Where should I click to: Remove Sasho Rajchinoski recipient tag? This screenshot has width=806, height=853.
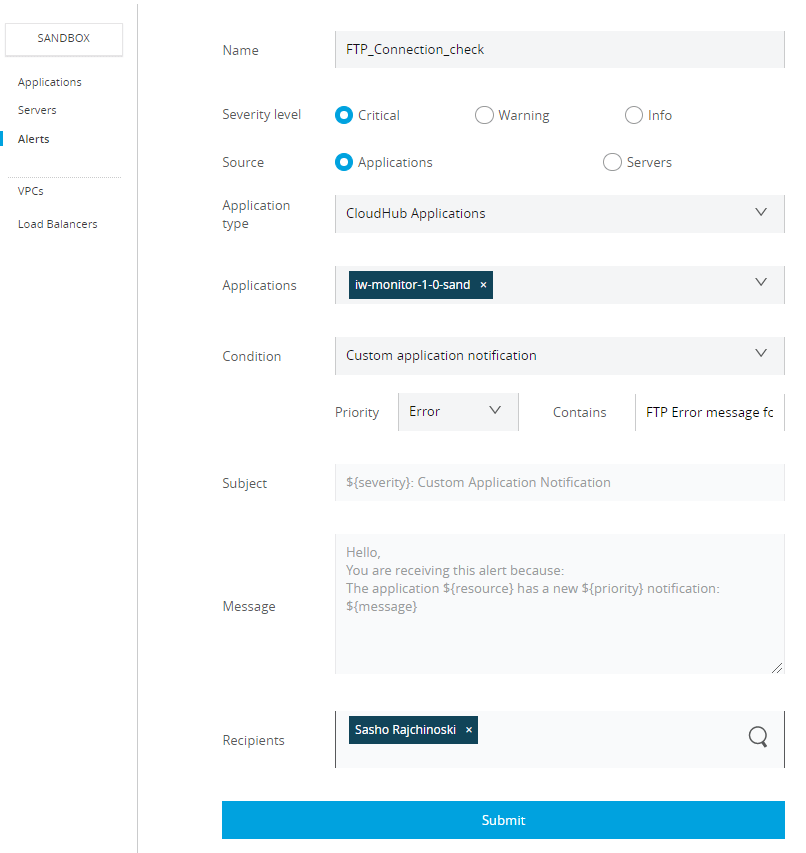469,730
